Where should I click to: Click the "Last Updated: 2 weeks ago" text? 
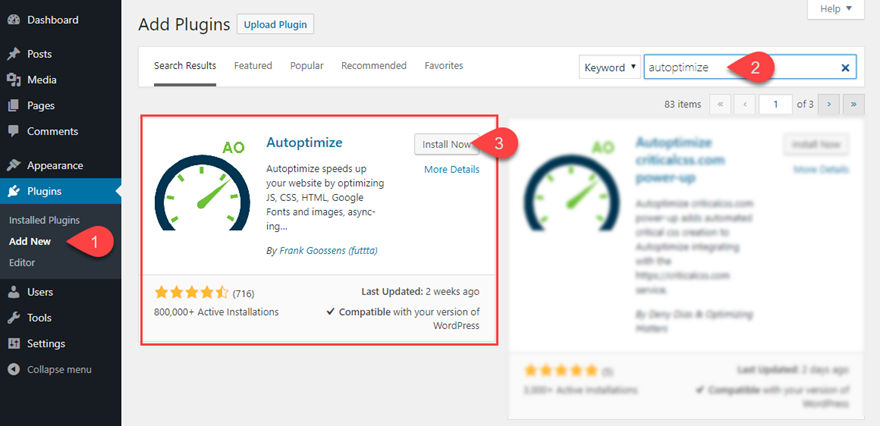(x=420, y=292)
